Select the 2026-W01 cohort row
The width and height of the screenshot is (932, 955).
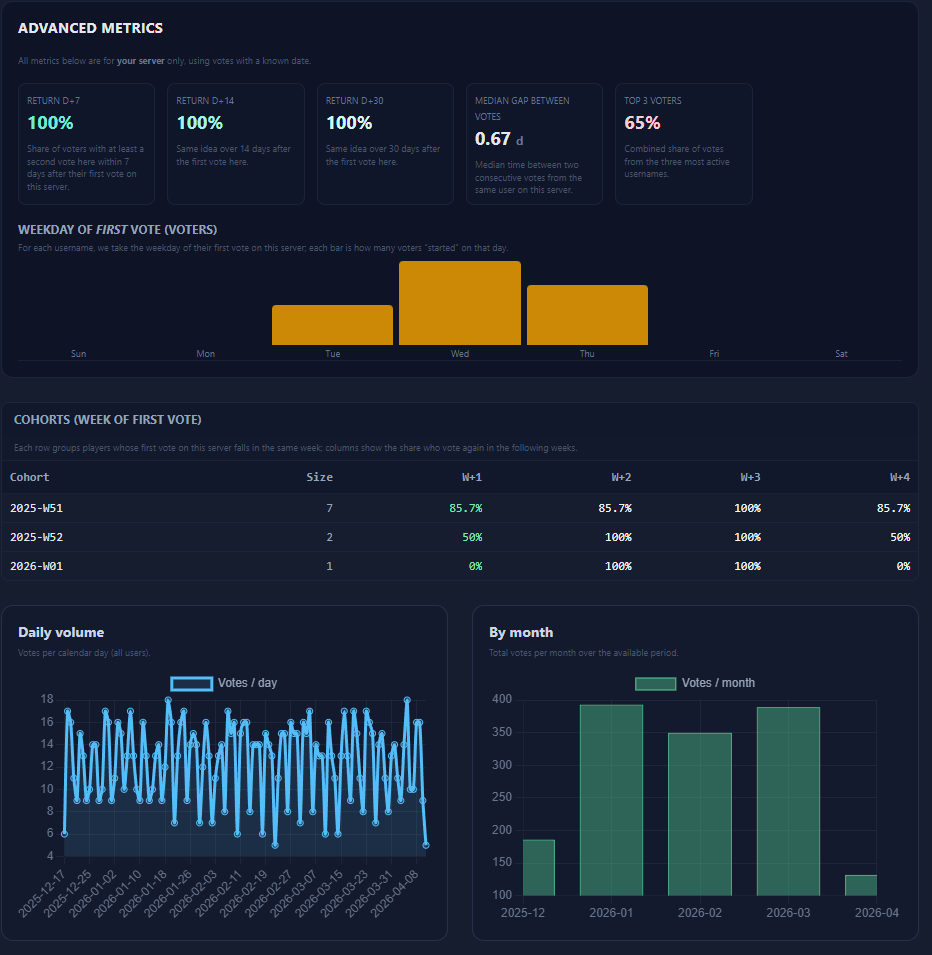460,566
